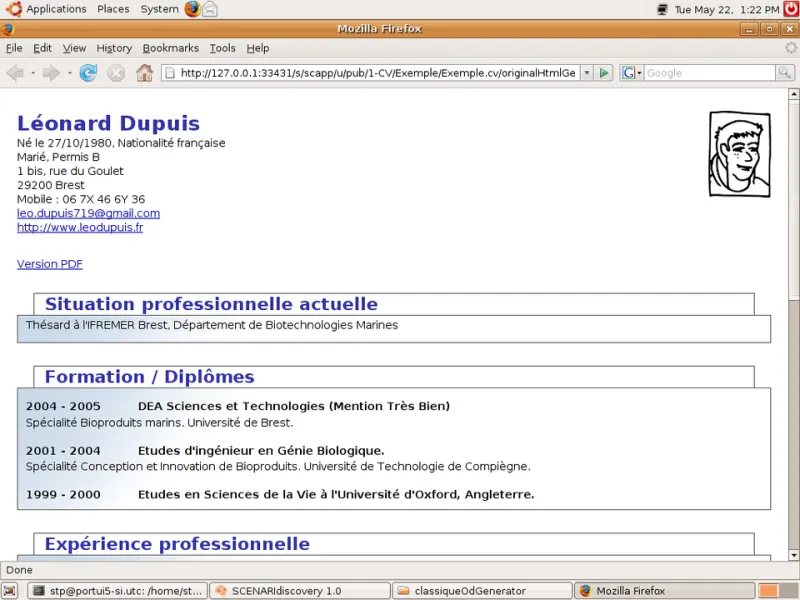Switch to the classiqueOdGenerator taskbar button
This screenshot has width=800, height=600.
tap(483, 591)
